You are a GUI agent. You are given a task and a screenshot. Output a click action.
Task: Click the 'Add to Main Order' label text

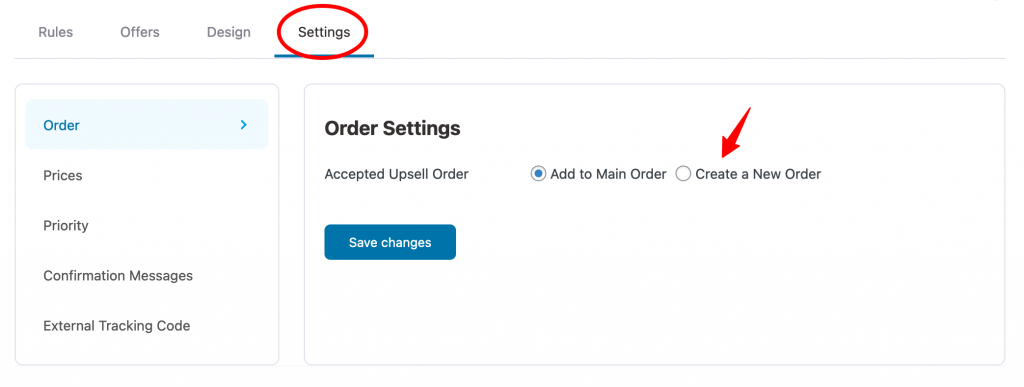point(609,174)
